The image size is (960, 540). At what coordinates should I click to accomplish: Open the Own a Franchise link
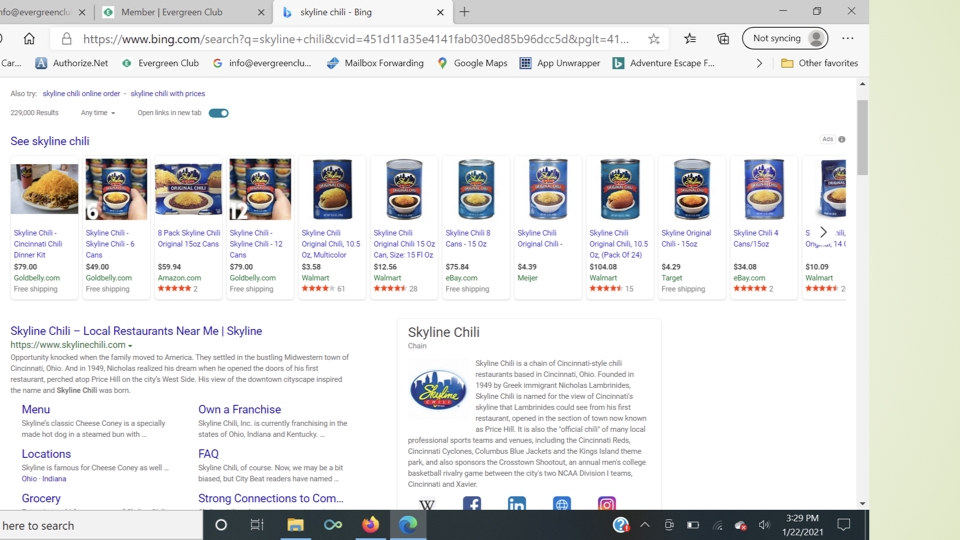click(239, 410)
